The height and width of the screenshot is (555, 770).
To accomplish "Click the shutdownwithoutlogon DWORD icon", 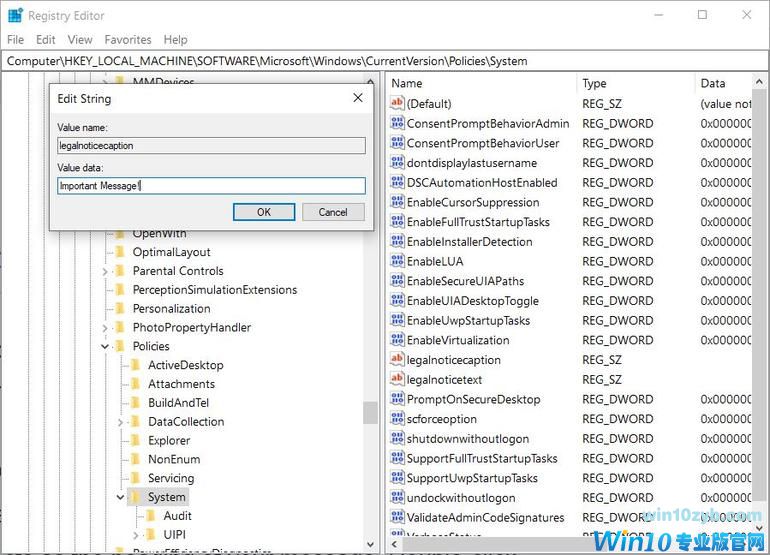I will (x=397, y=438).
